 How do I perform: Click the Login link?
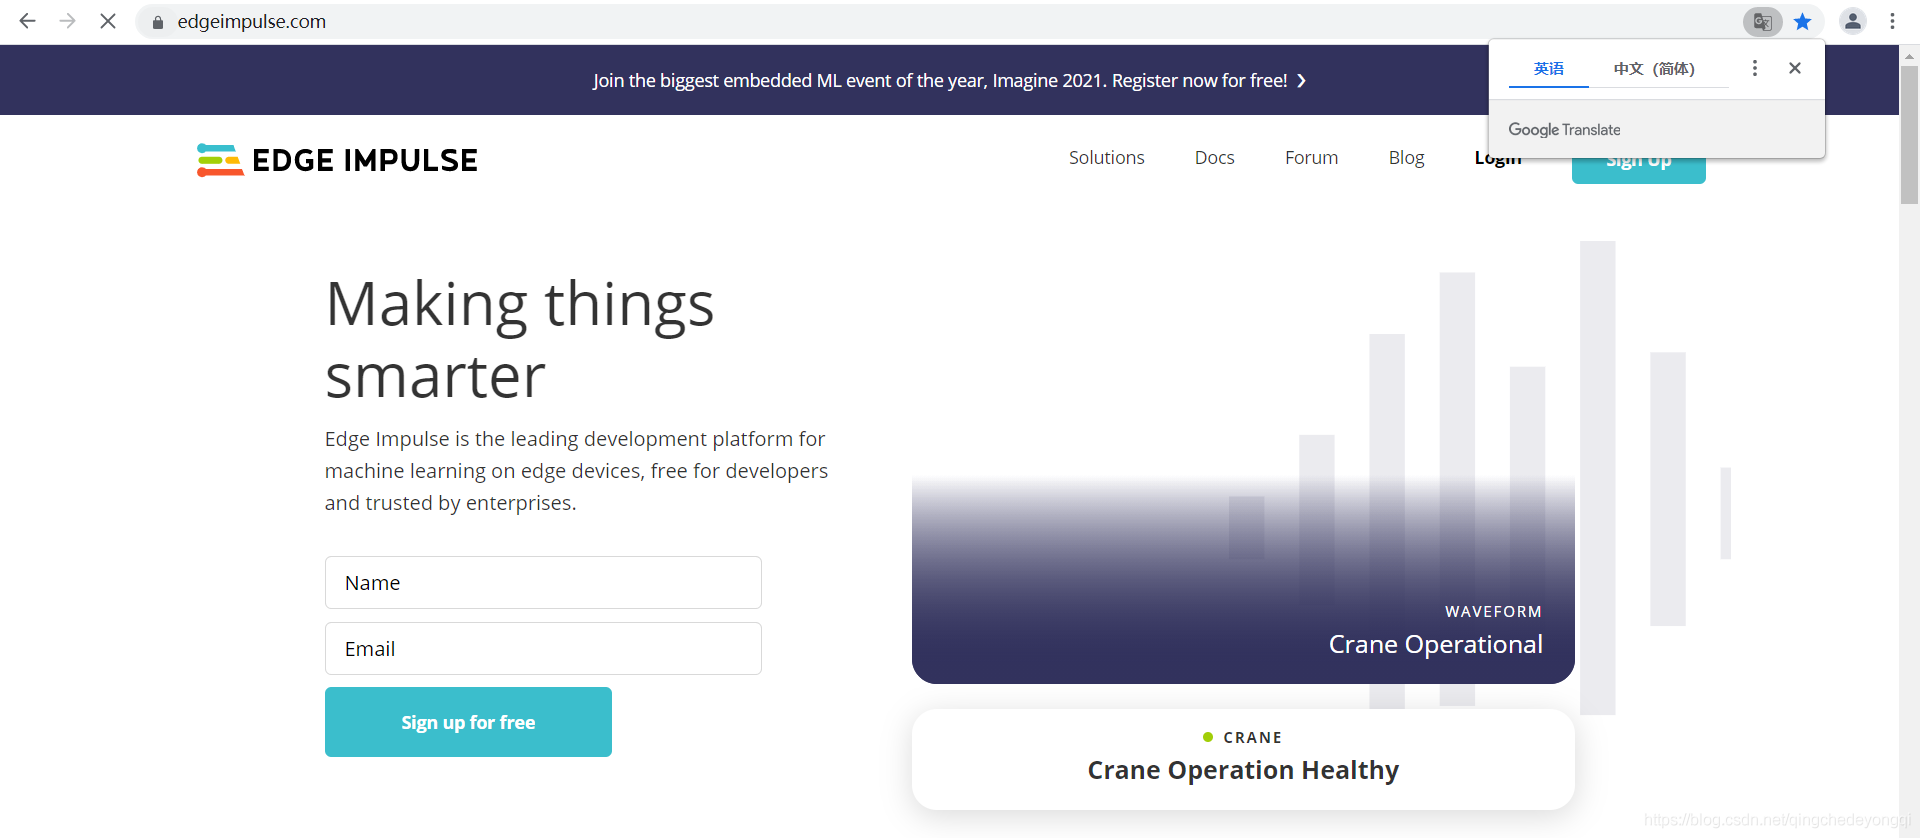click(x=1498, y=160)
